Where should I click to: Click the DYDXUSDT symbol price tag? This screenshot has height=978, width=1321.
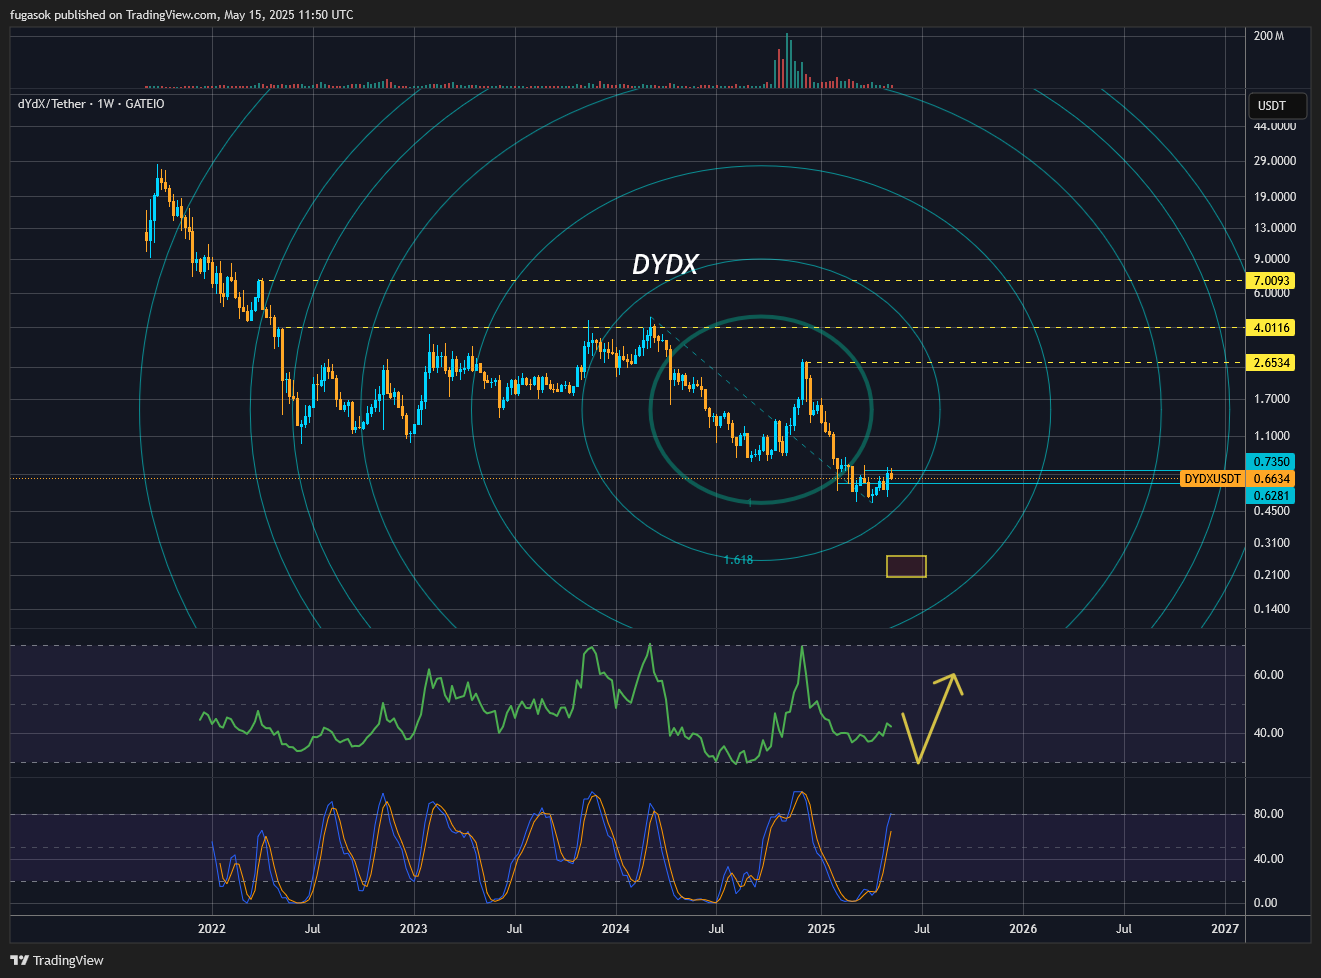(1213, 479)
